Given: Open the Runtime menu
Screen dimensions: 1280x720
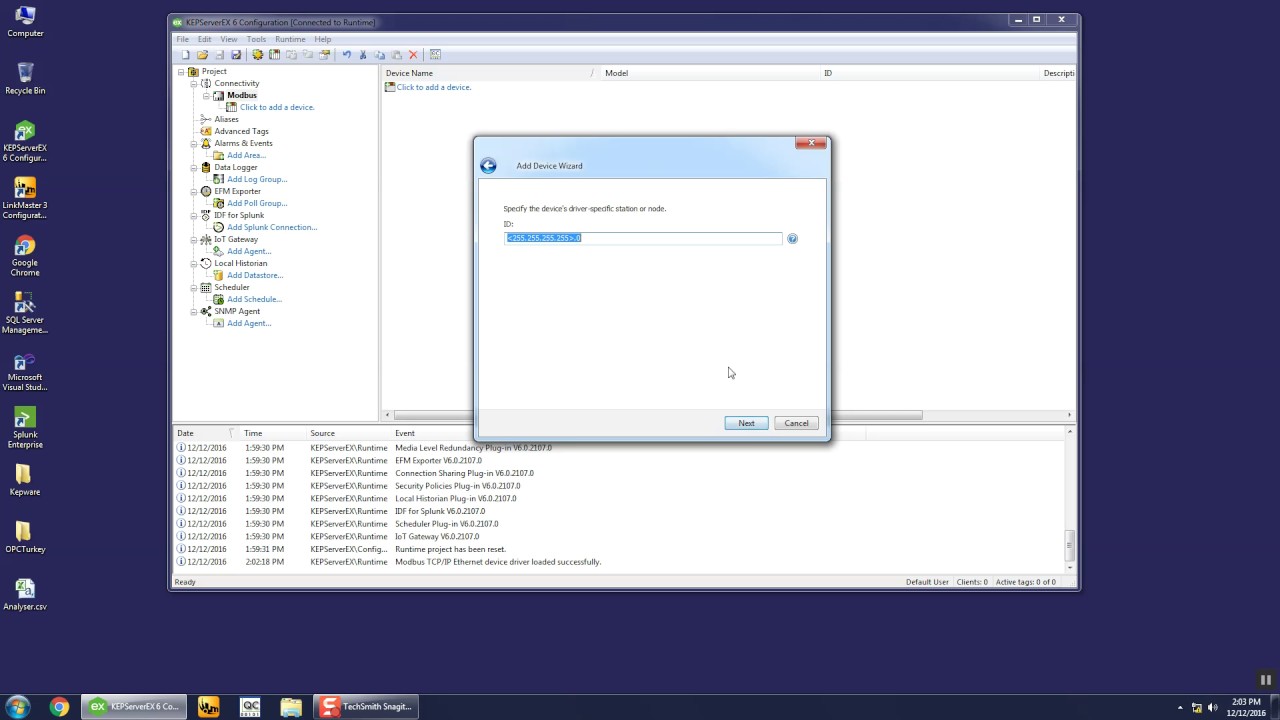Looking at the screenshot, I should (290, 39).
